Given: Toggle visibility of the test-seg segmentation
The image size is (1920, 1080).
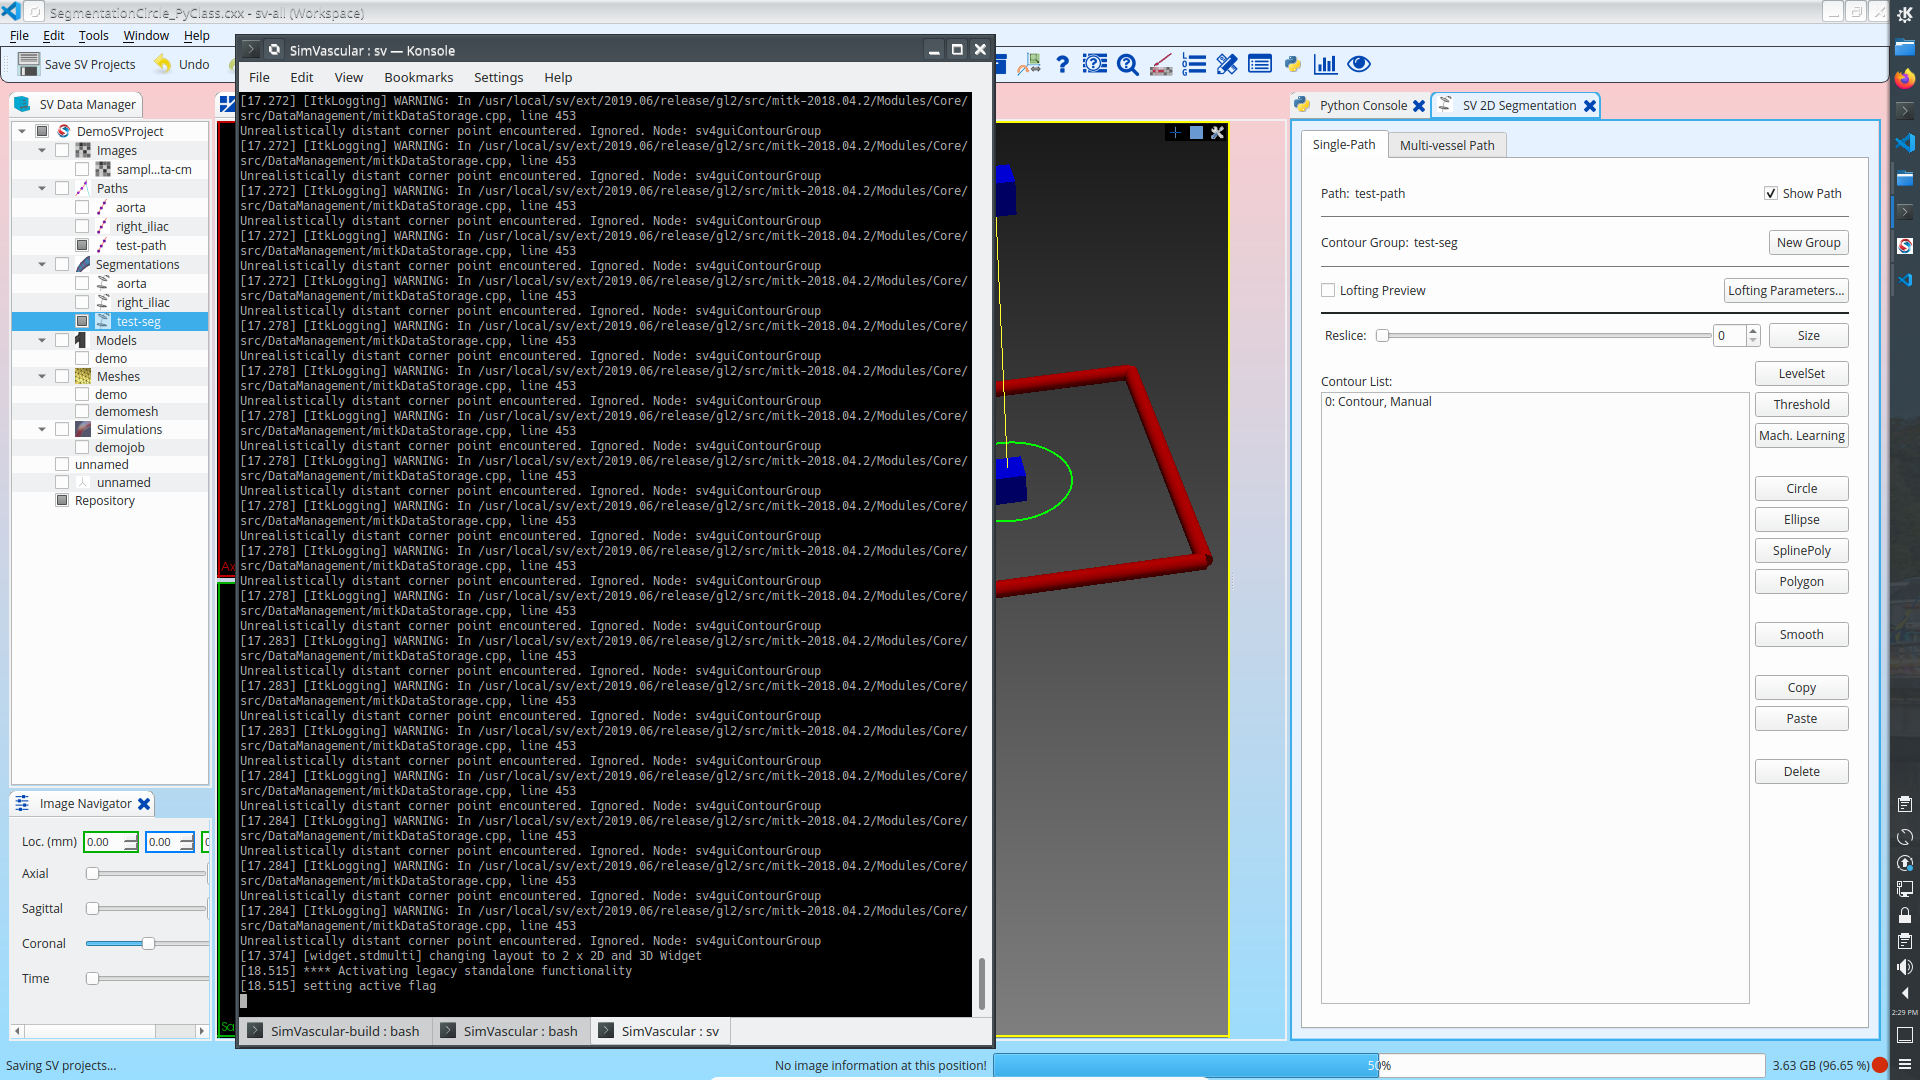Looking at the screenshot, I should click(x=81, y=321).
